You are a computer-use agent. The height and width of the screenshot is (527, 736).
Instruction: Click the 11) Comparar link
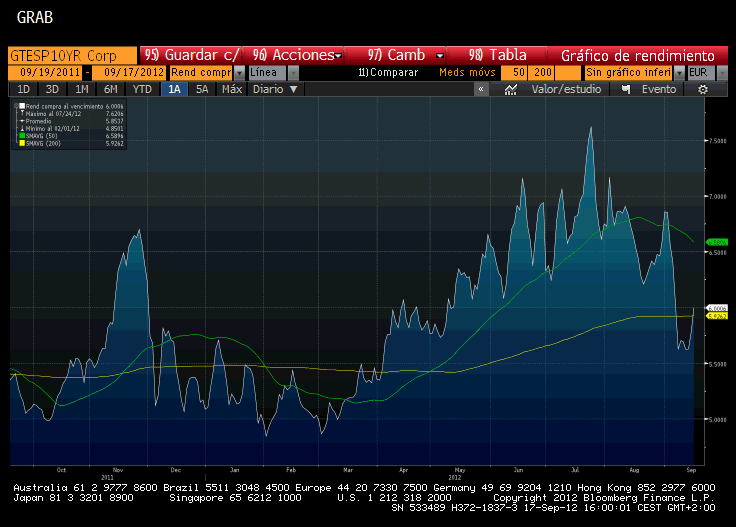388,73
